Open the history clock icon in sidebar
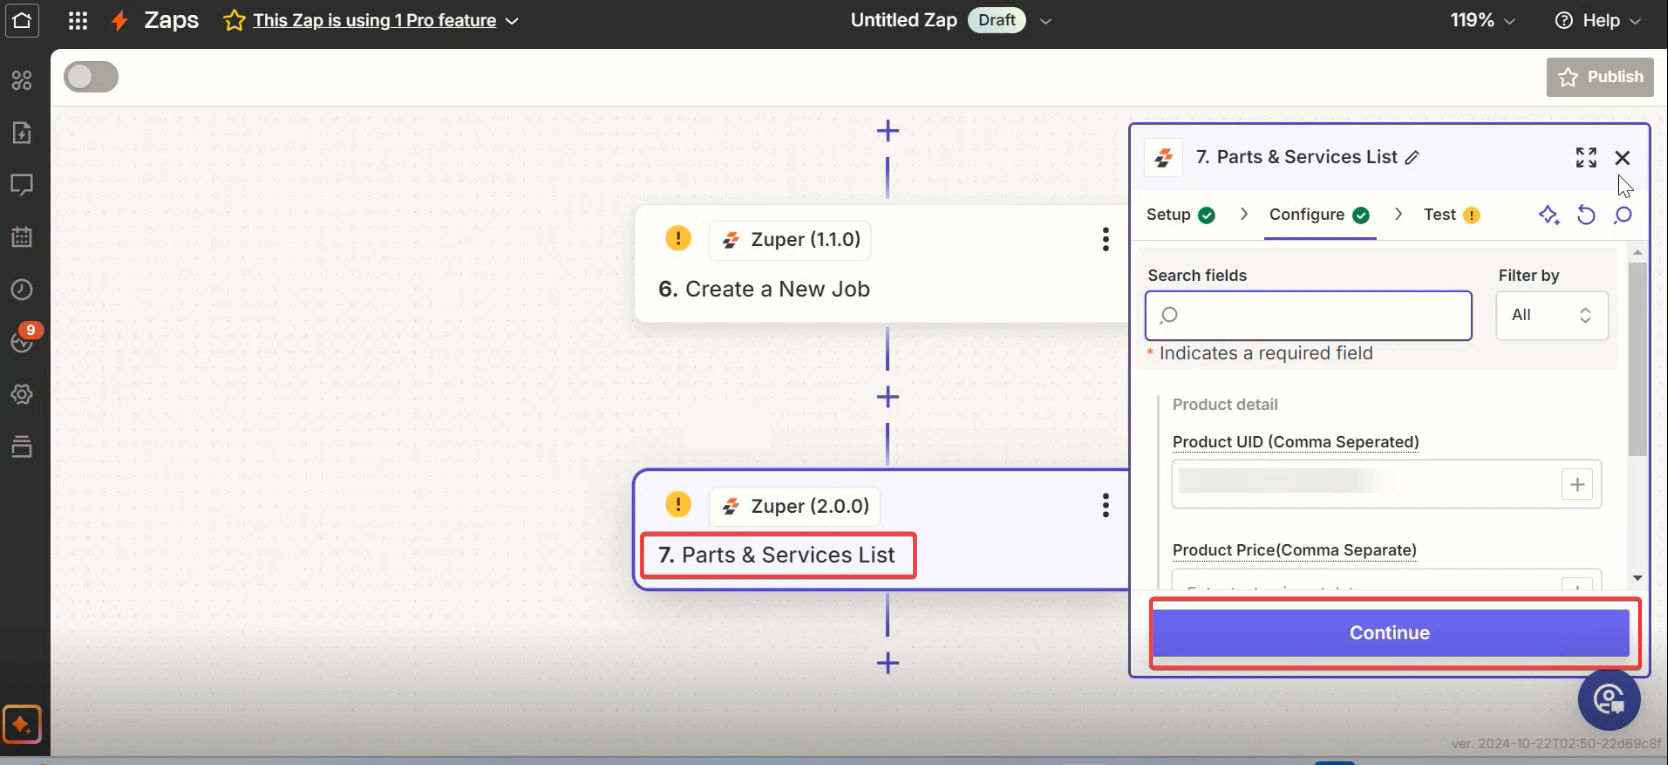The width and height of the screenshot is (1668, 765). pos(22,290)
